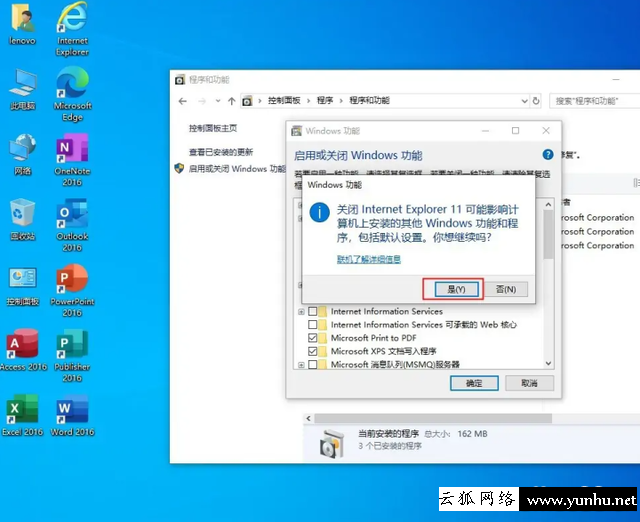Open the 查看已安装的更新 link

click(x=221, y=152)
